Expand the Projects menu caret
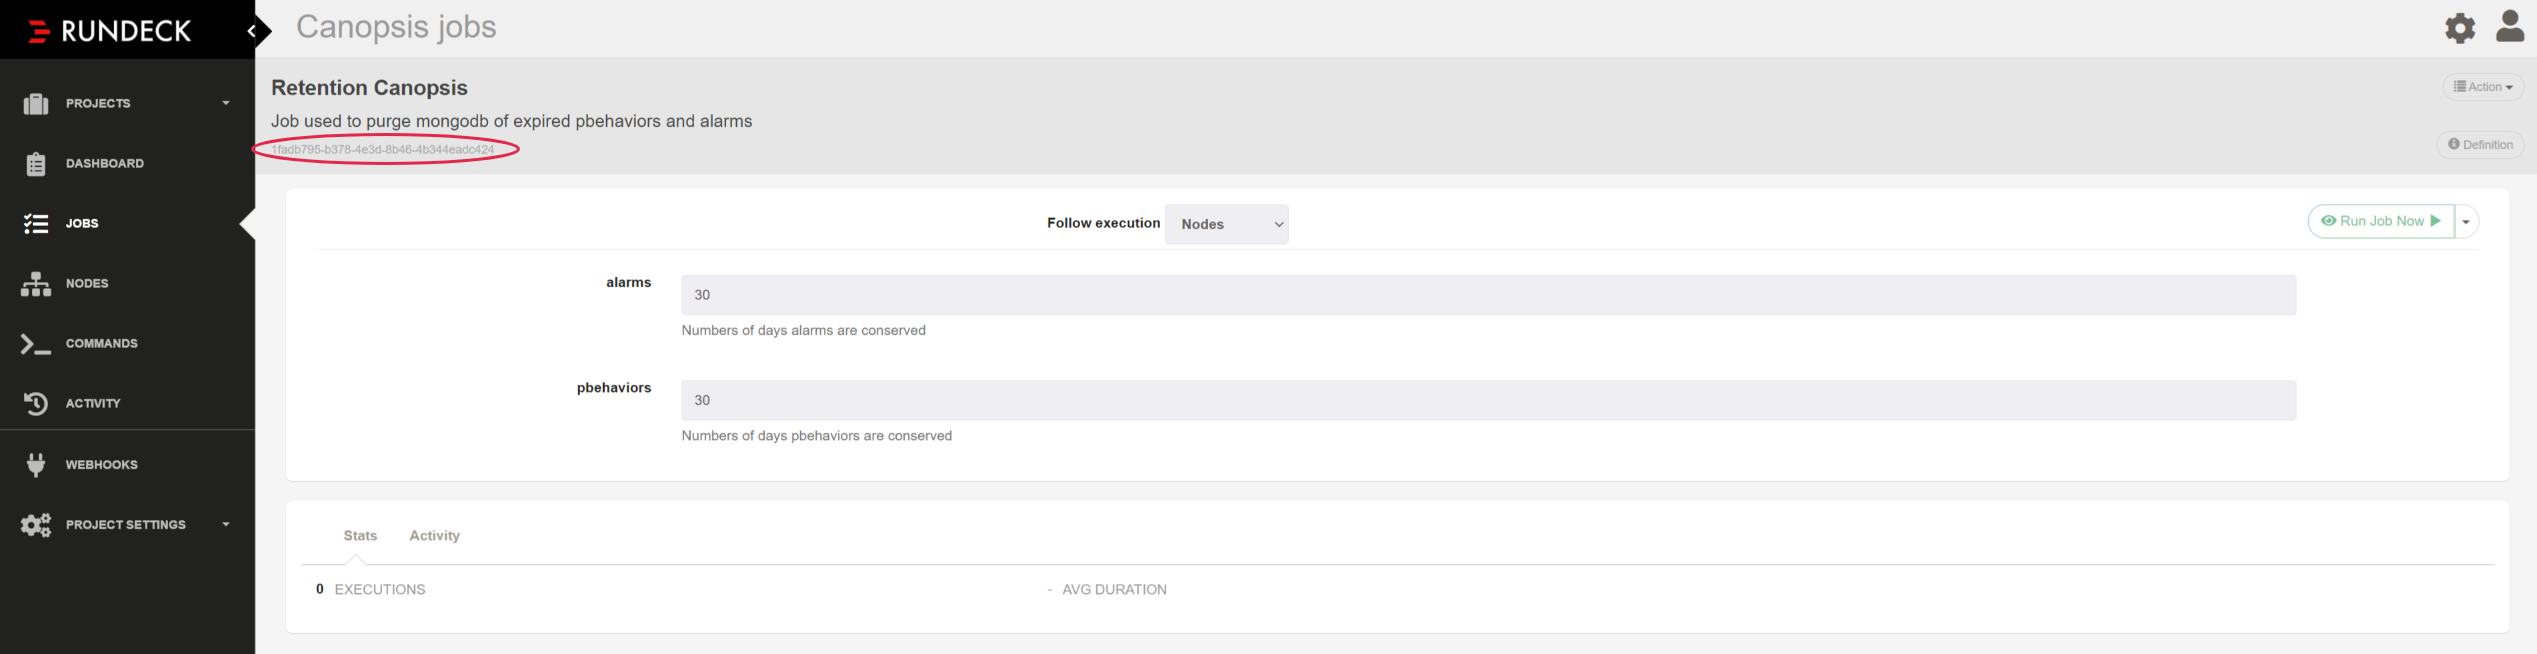 point(226,103)
